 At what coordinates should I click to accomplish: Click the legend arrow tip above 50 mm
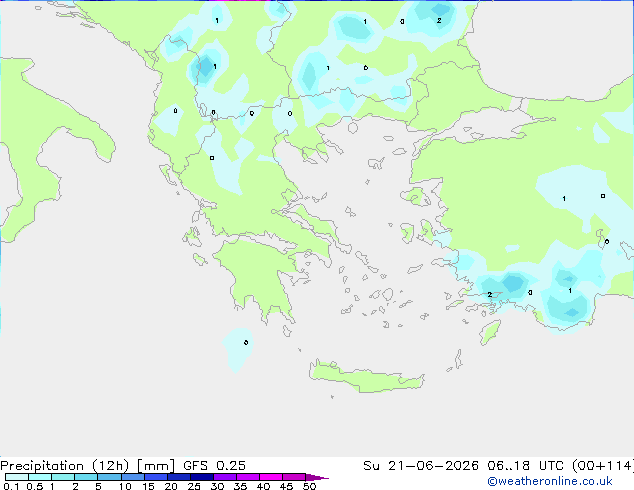[x=317, y=477]
